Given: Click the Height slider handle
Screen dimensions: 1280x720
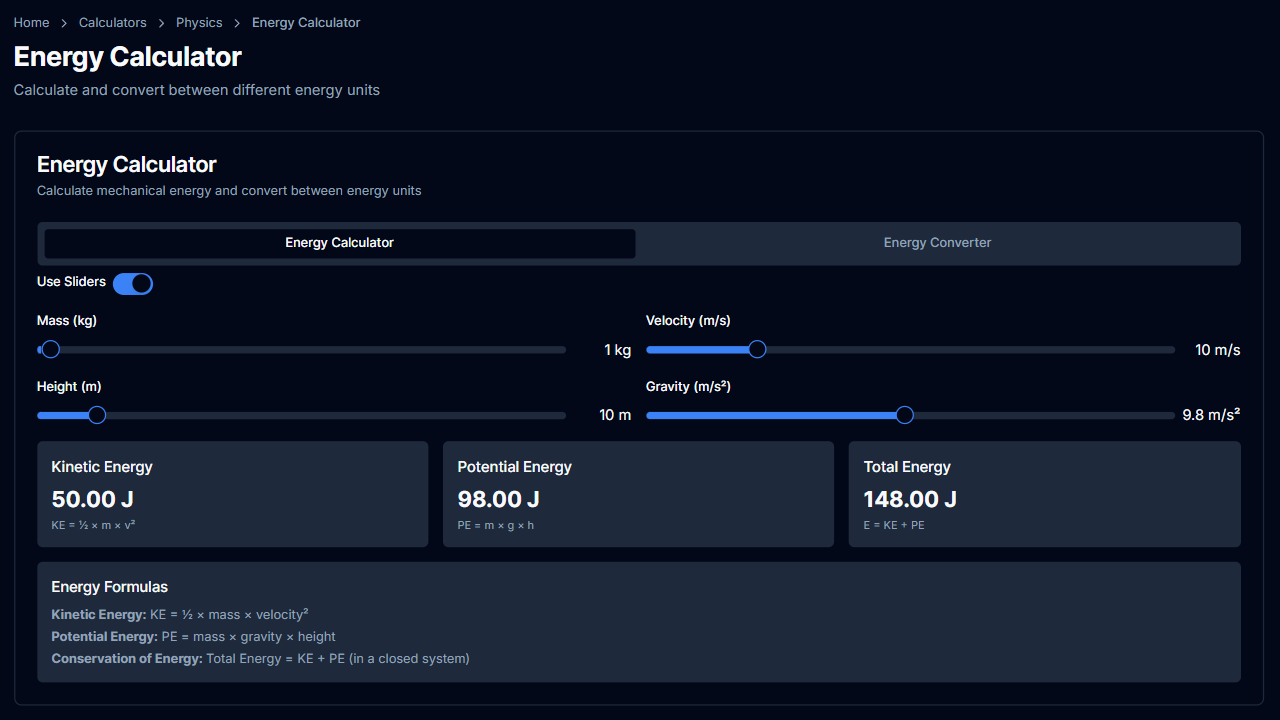Looking at the screenshot, I should click(97, 415).
